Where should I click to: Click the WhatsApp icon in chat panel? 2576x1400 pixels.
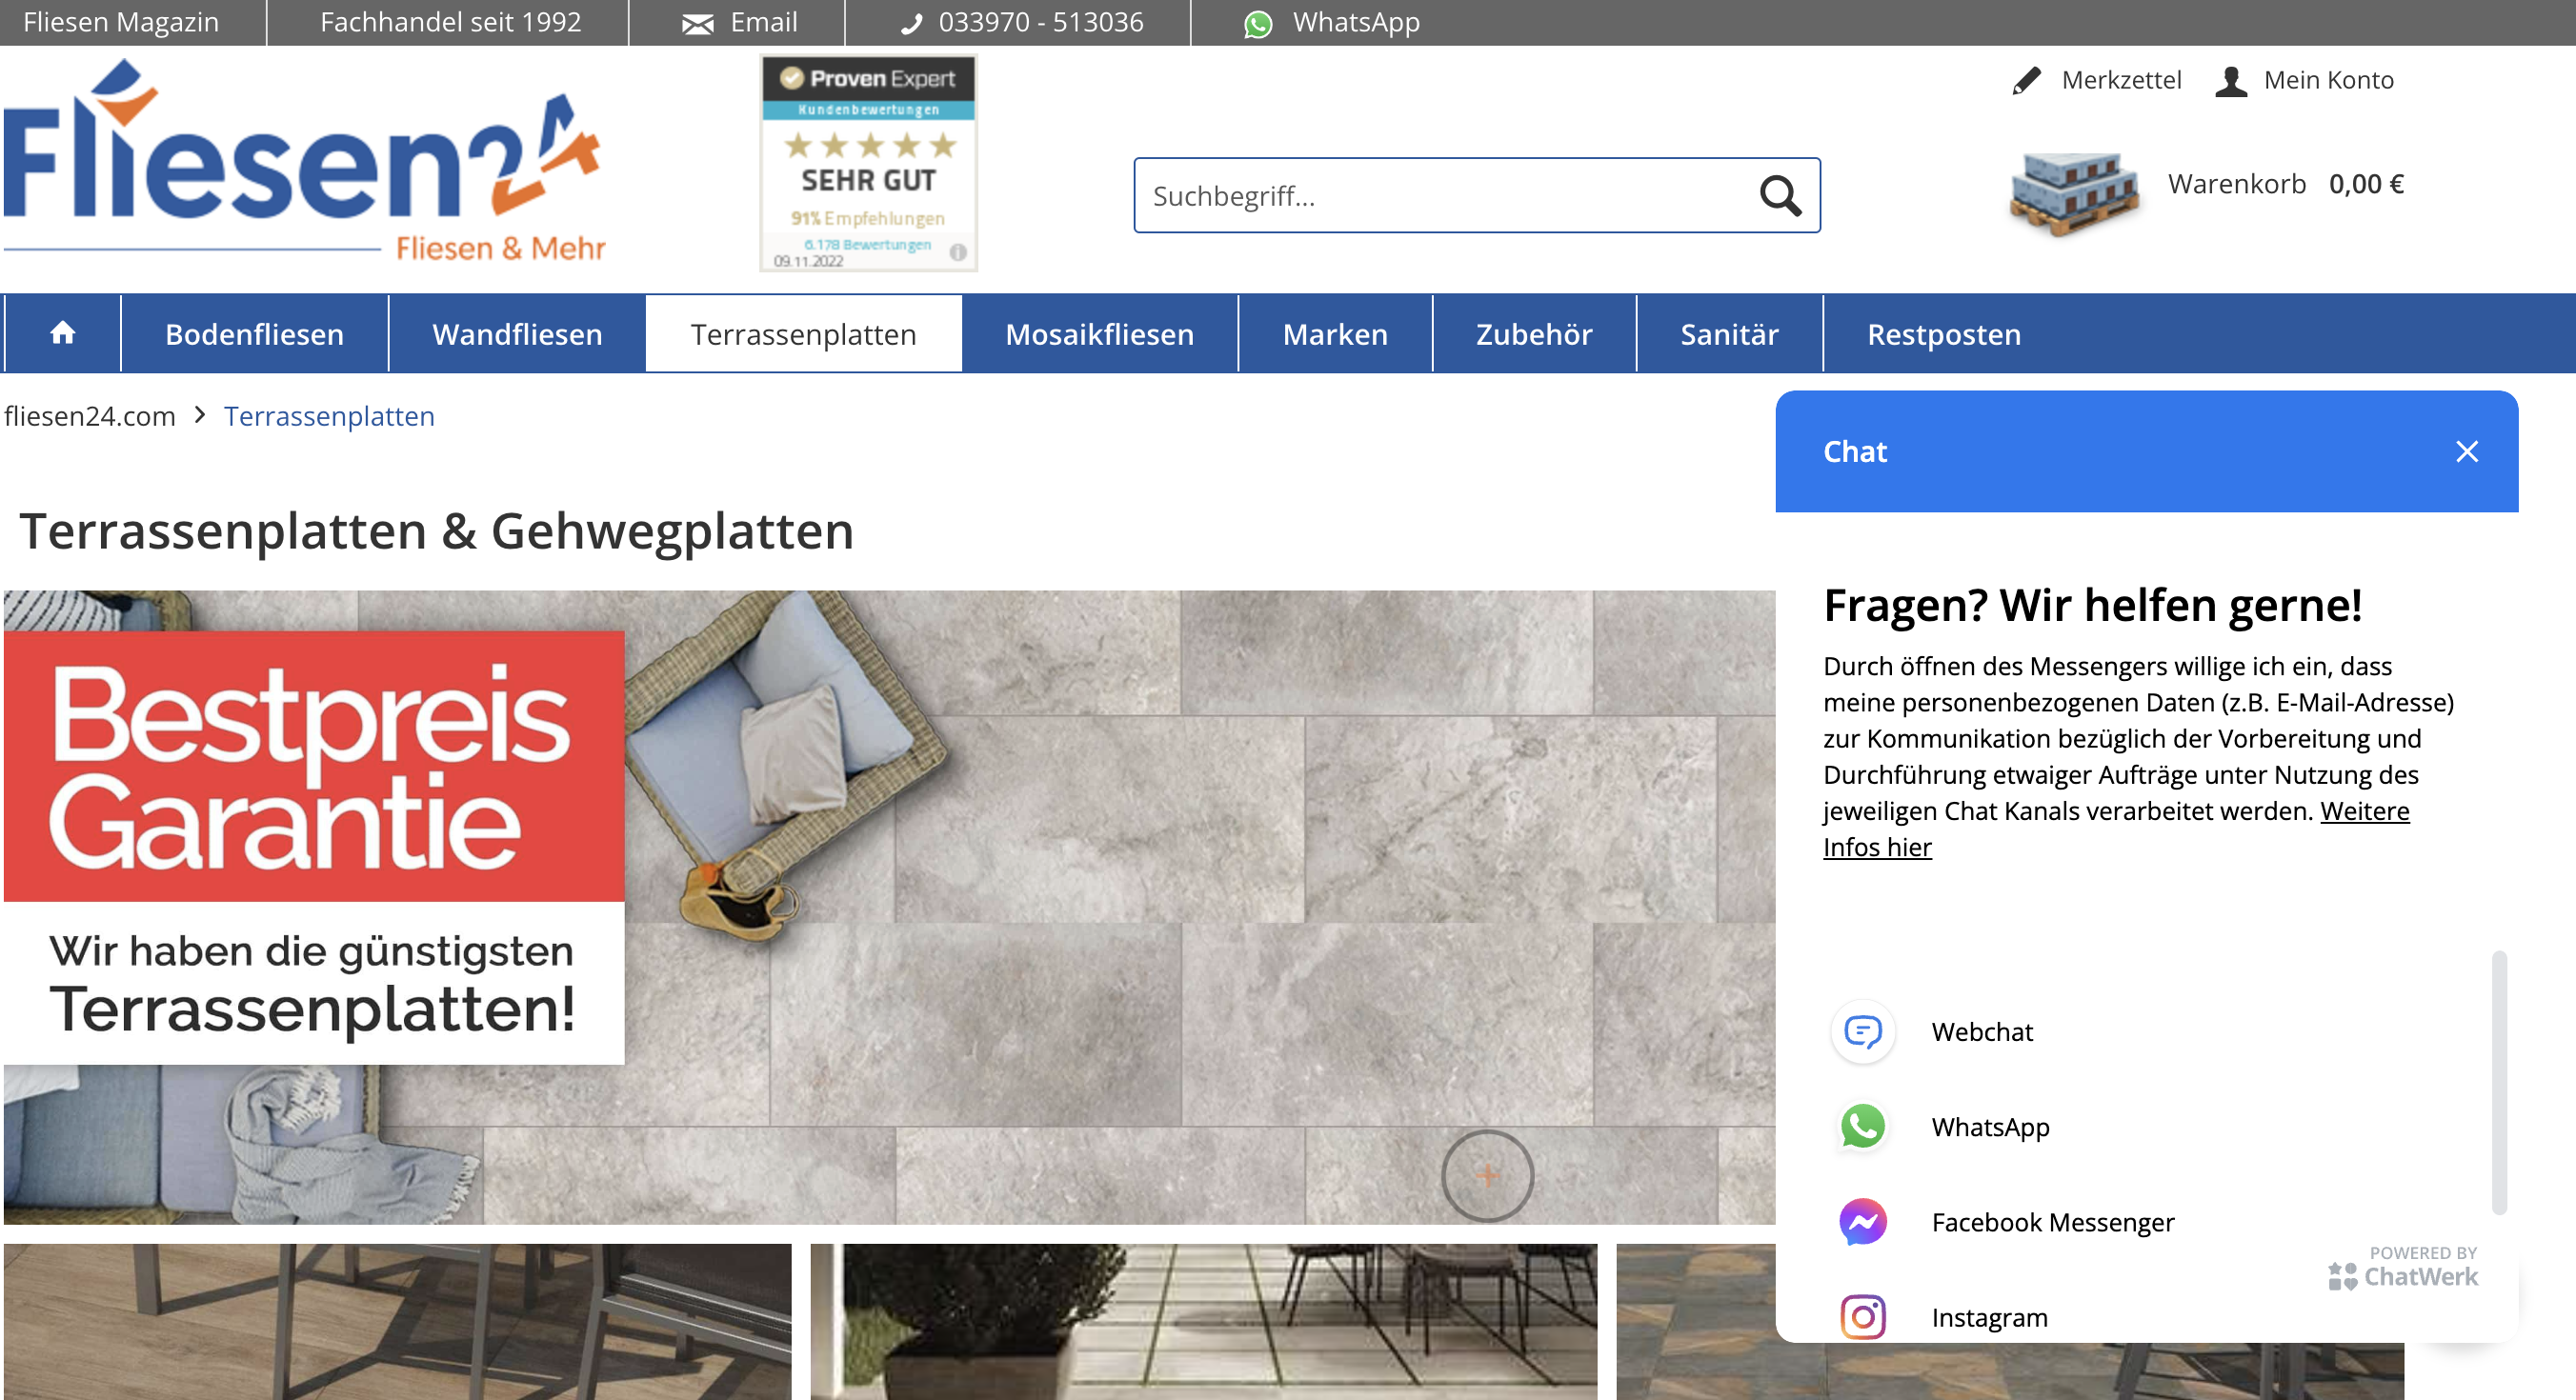(x=1862, y=1127)
